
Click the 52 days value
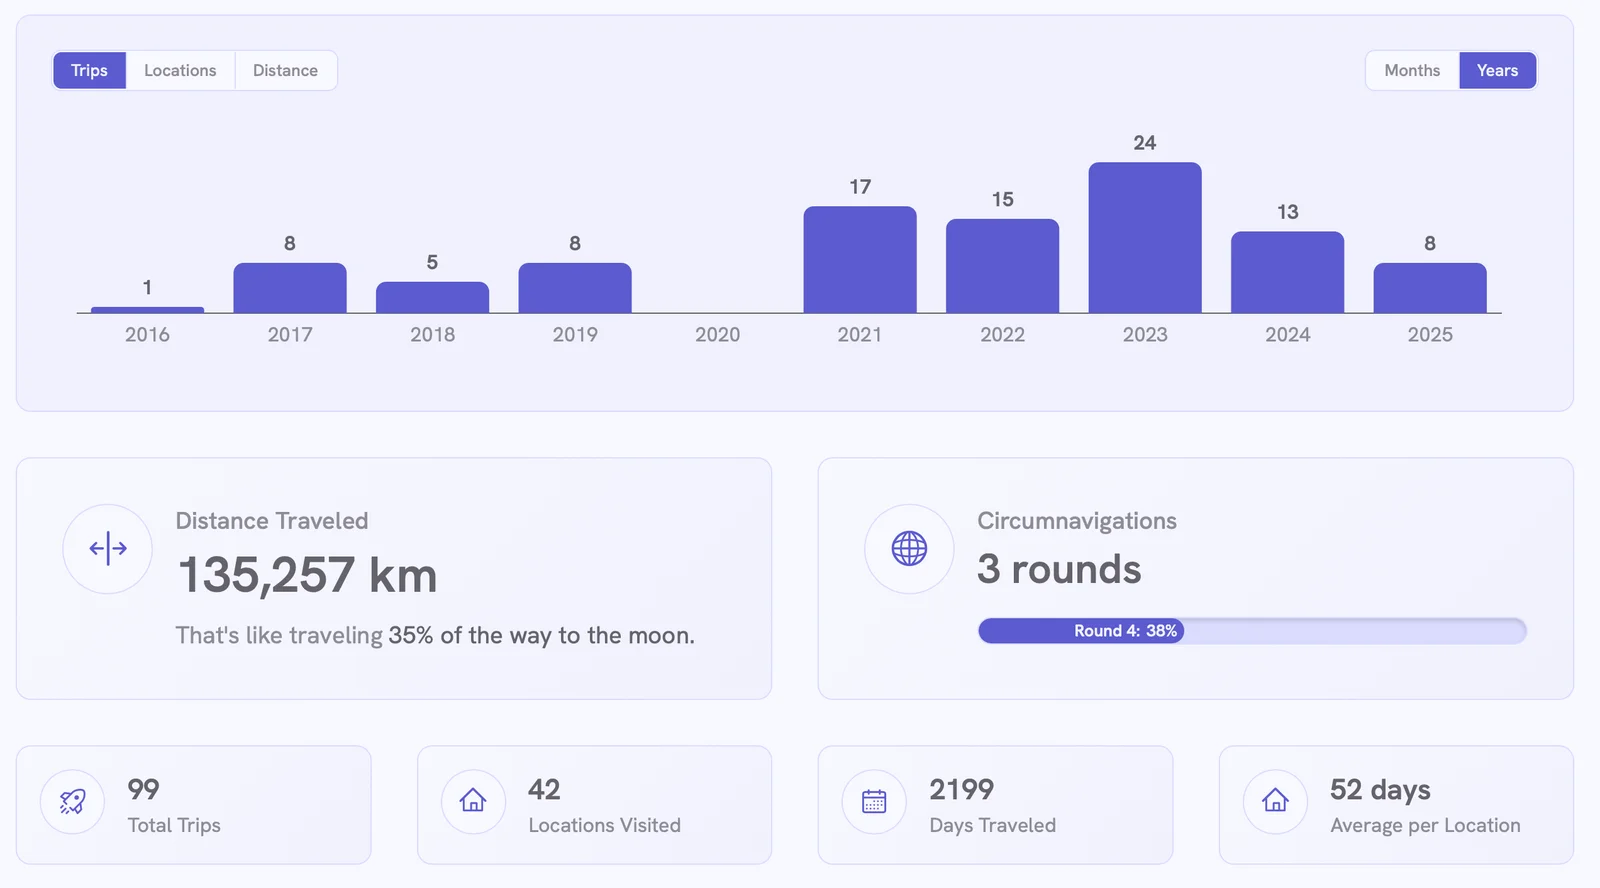point(1380,790)
